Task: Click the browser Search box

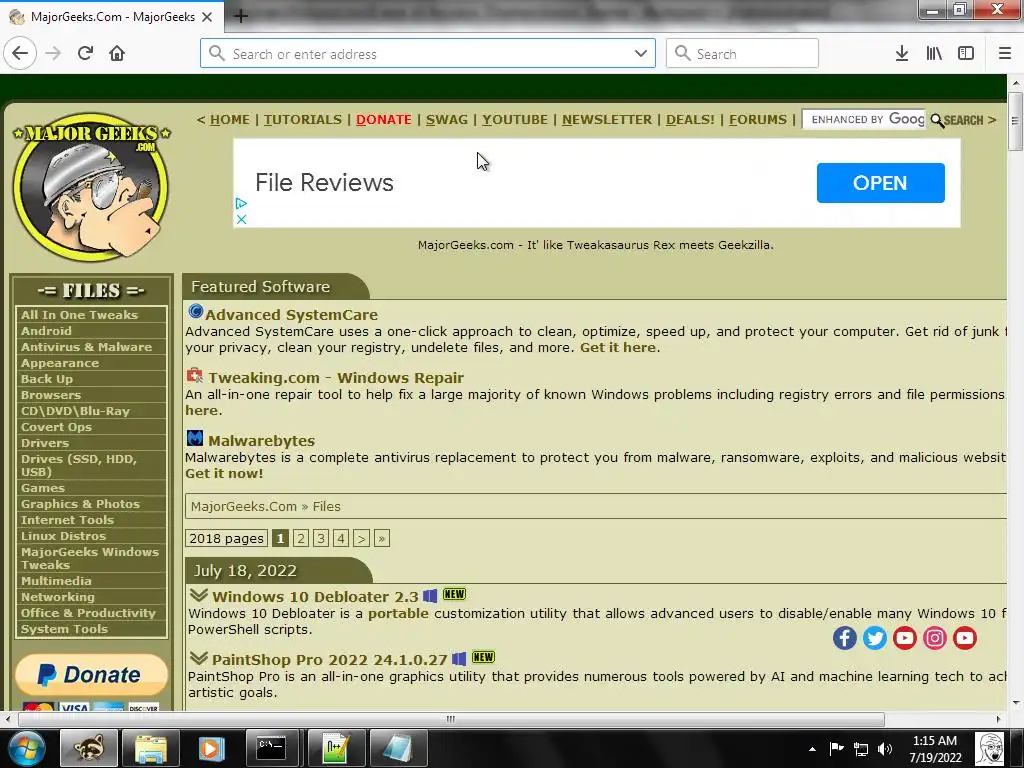Action: tap(742, 54)
